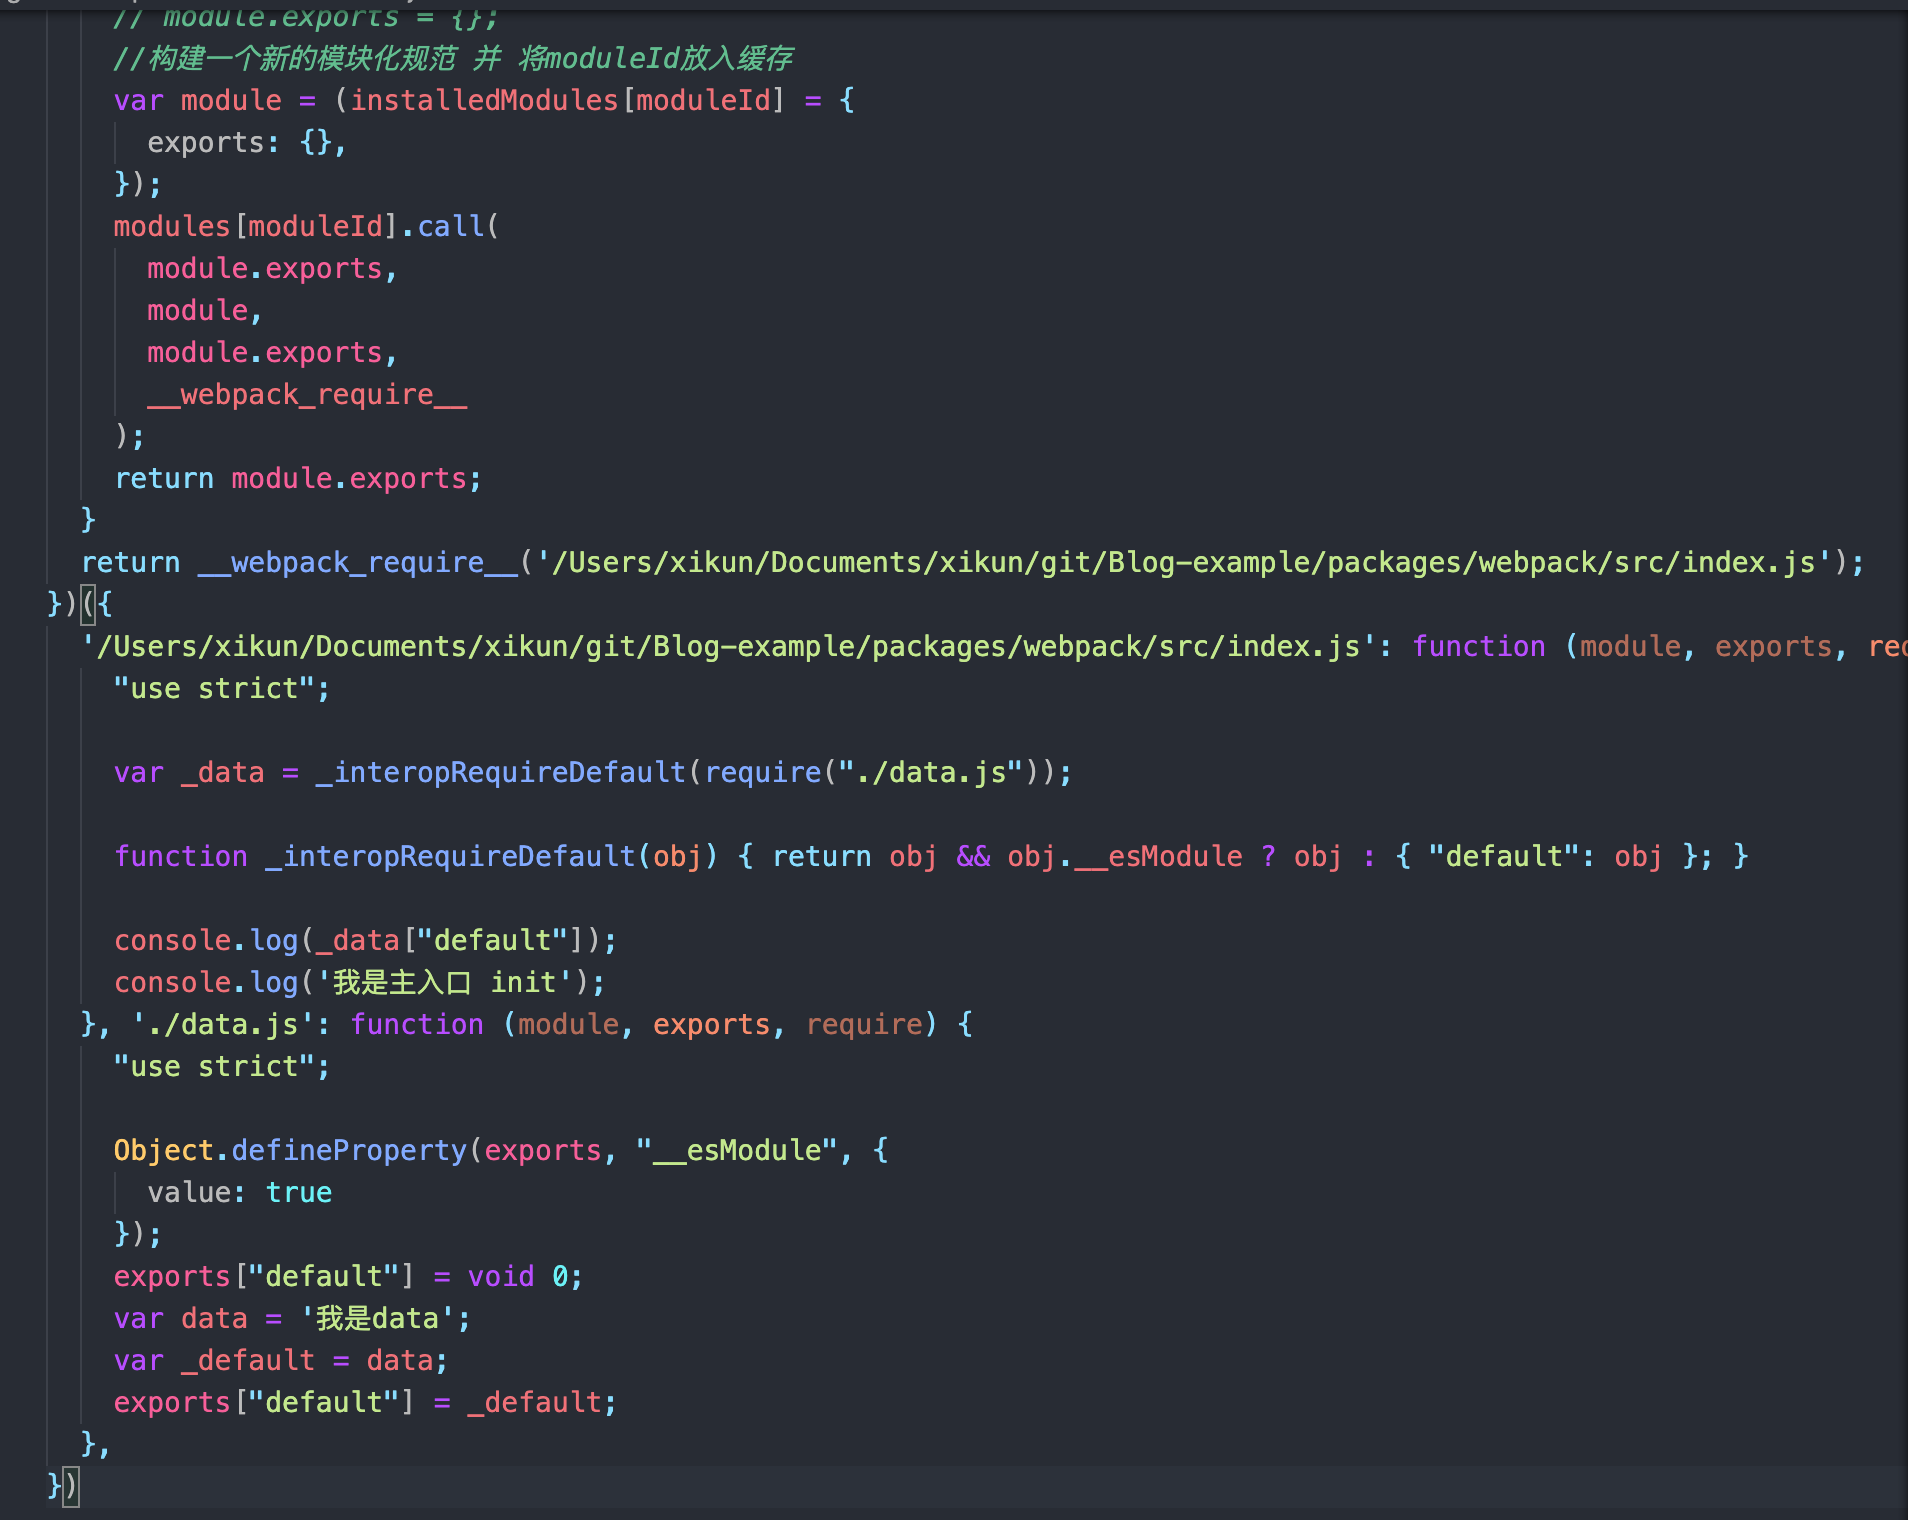
Task: Place cursor at final '})' closing line
Action: 62,1486
